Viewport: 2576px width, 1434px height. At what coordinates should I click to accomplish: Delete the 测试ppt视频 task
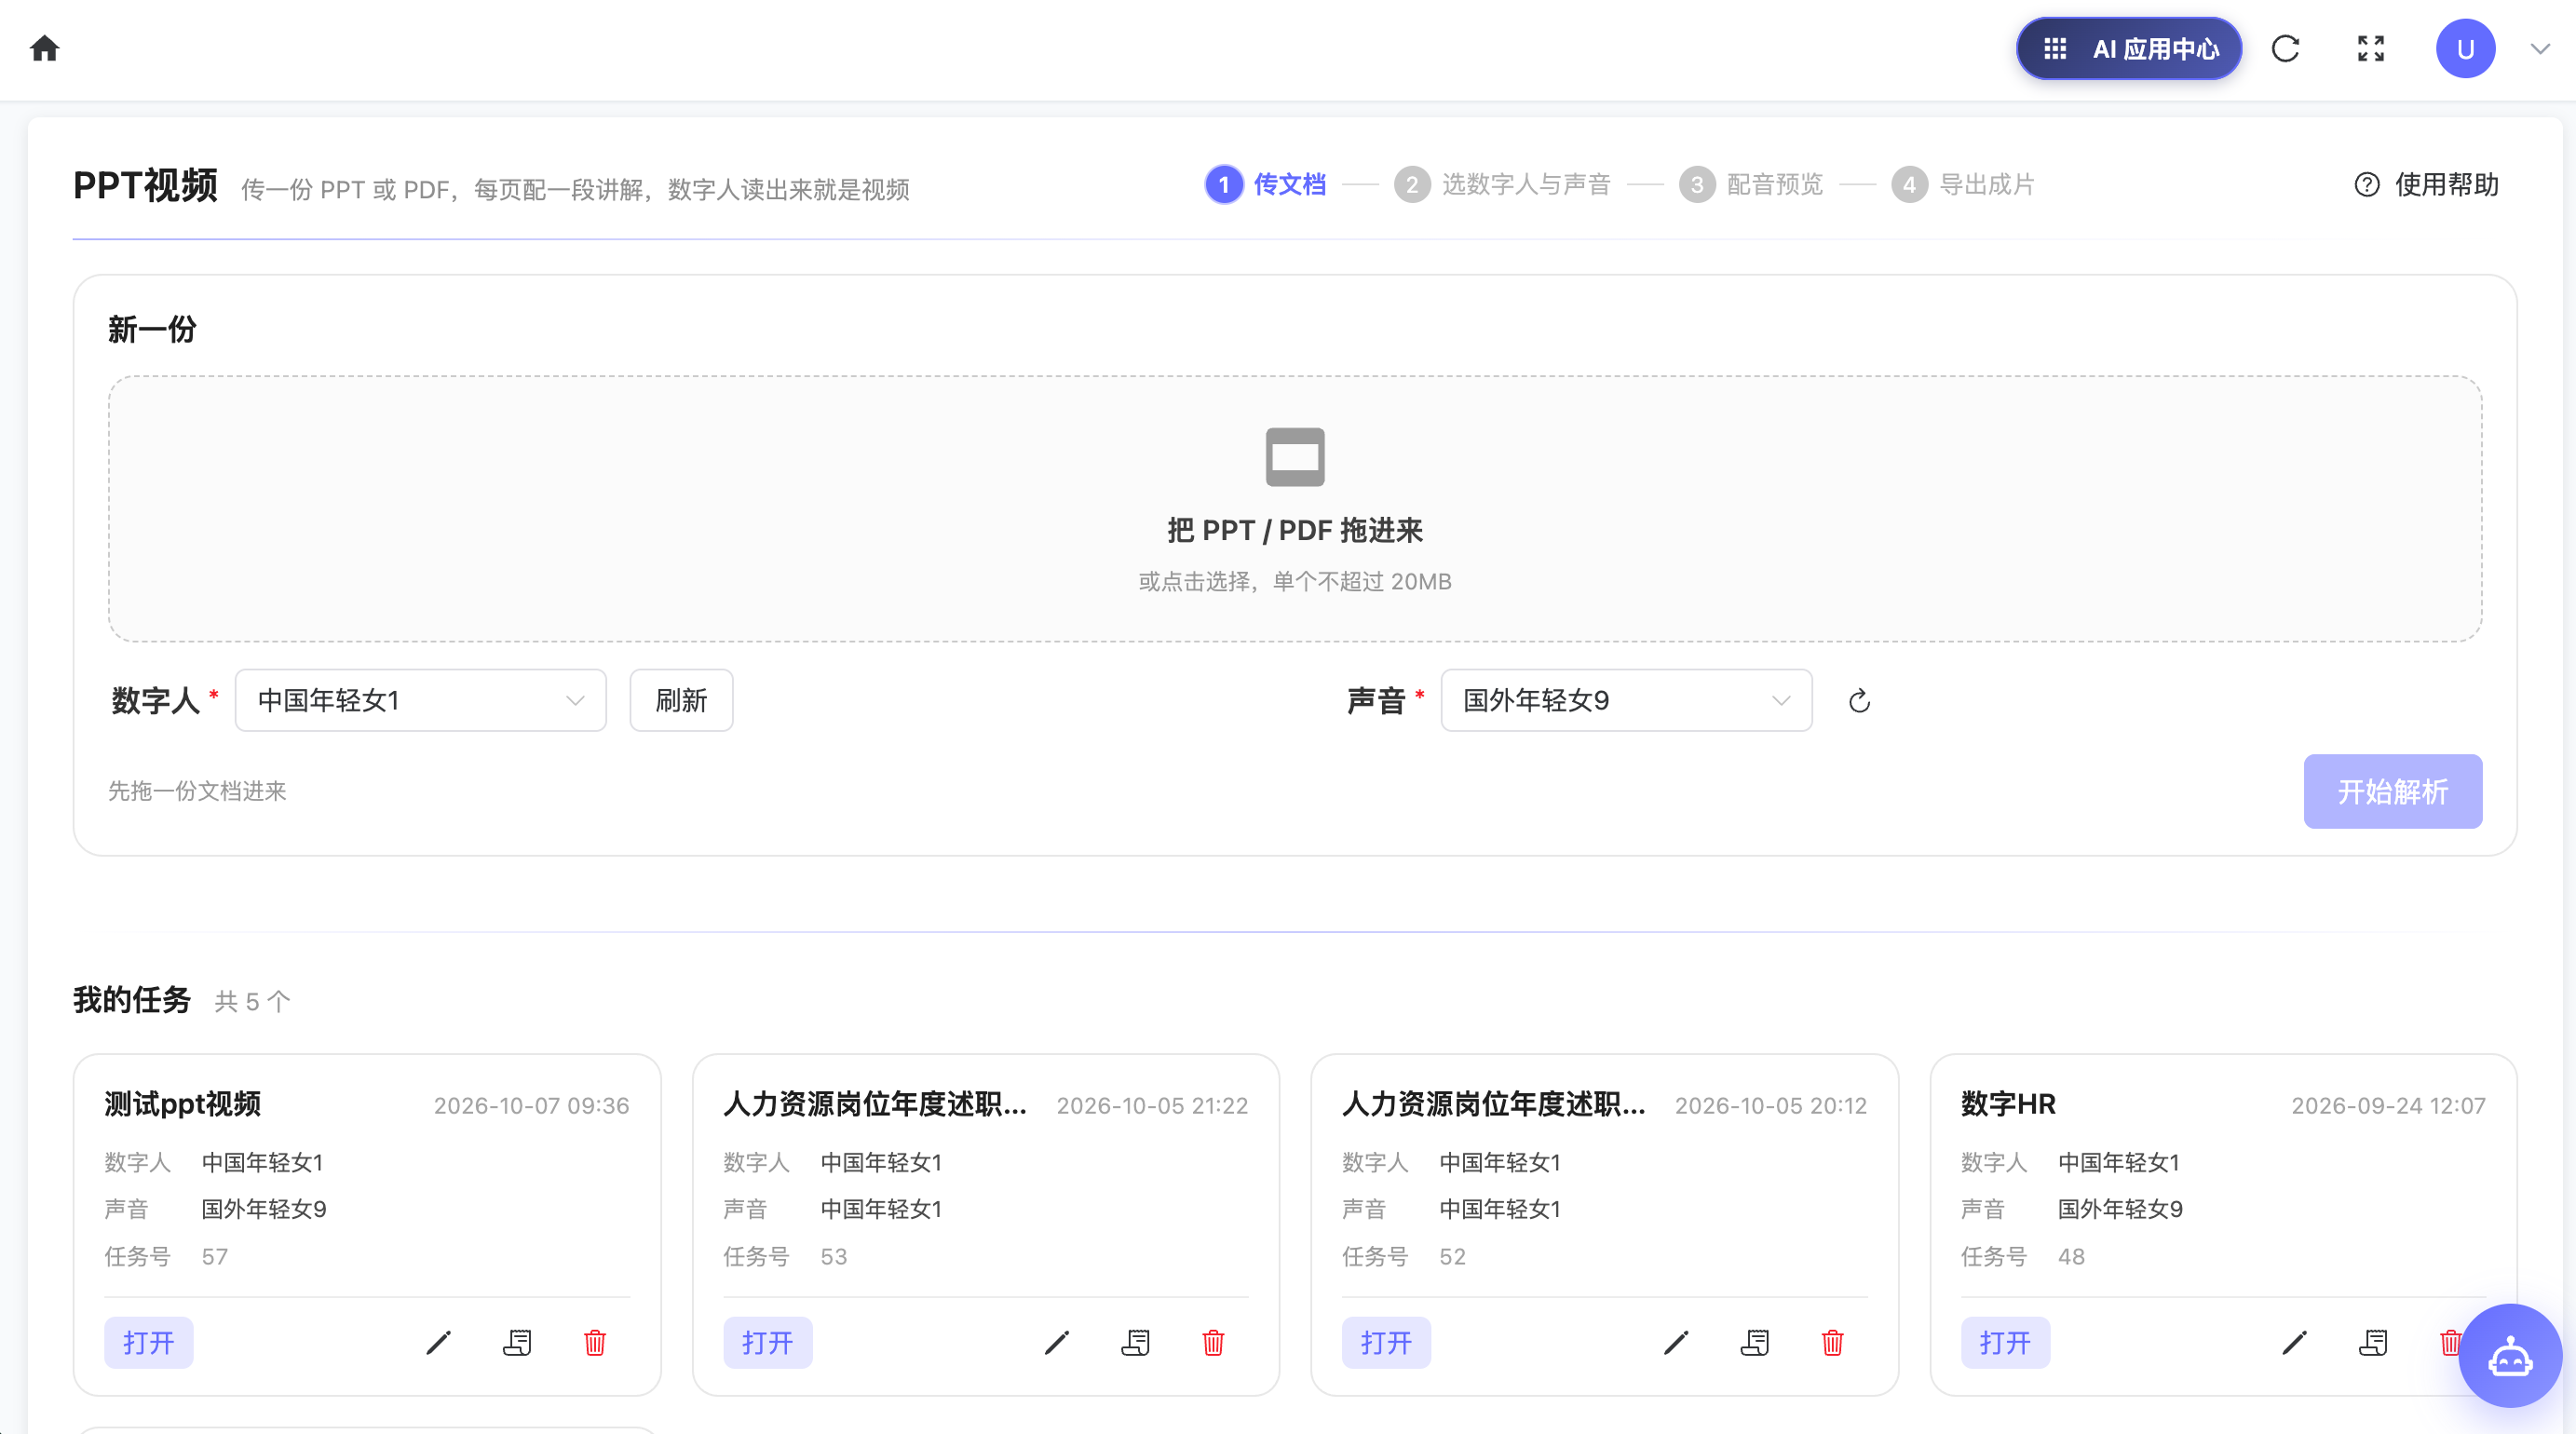(x=595, y=1342)
